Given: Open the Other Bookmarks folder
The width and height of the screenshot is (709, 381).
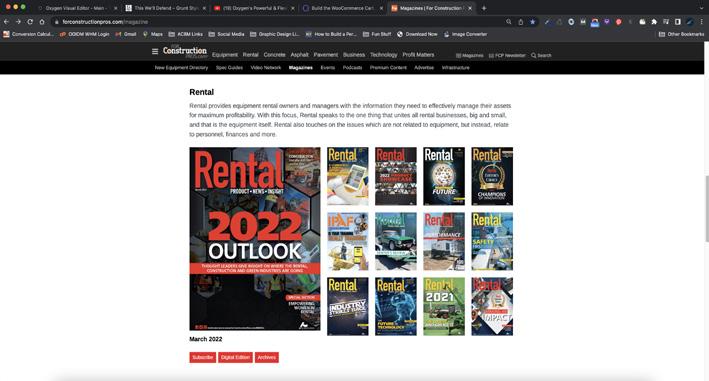Looking at the screenshot, I should click(x=681, y=34).
